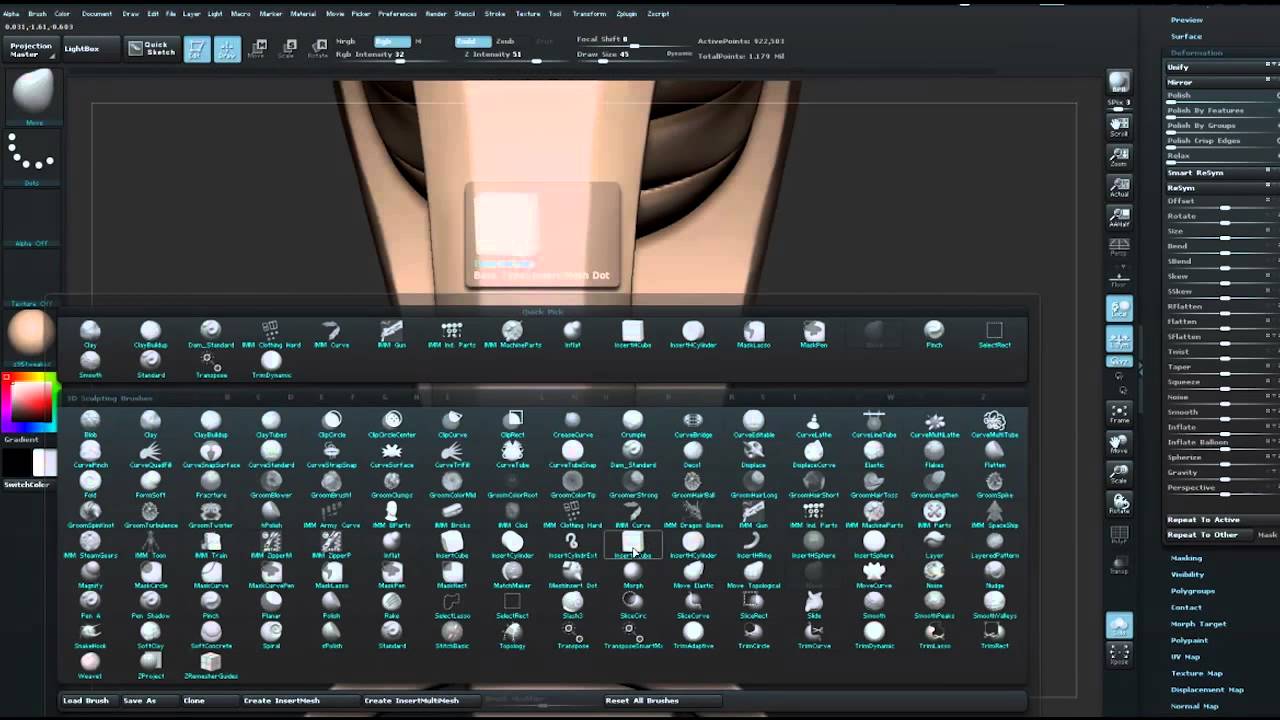Open the Alpha menu
Image resolution: width=1280 pixels, height=720 pixels.
point(10,14)
